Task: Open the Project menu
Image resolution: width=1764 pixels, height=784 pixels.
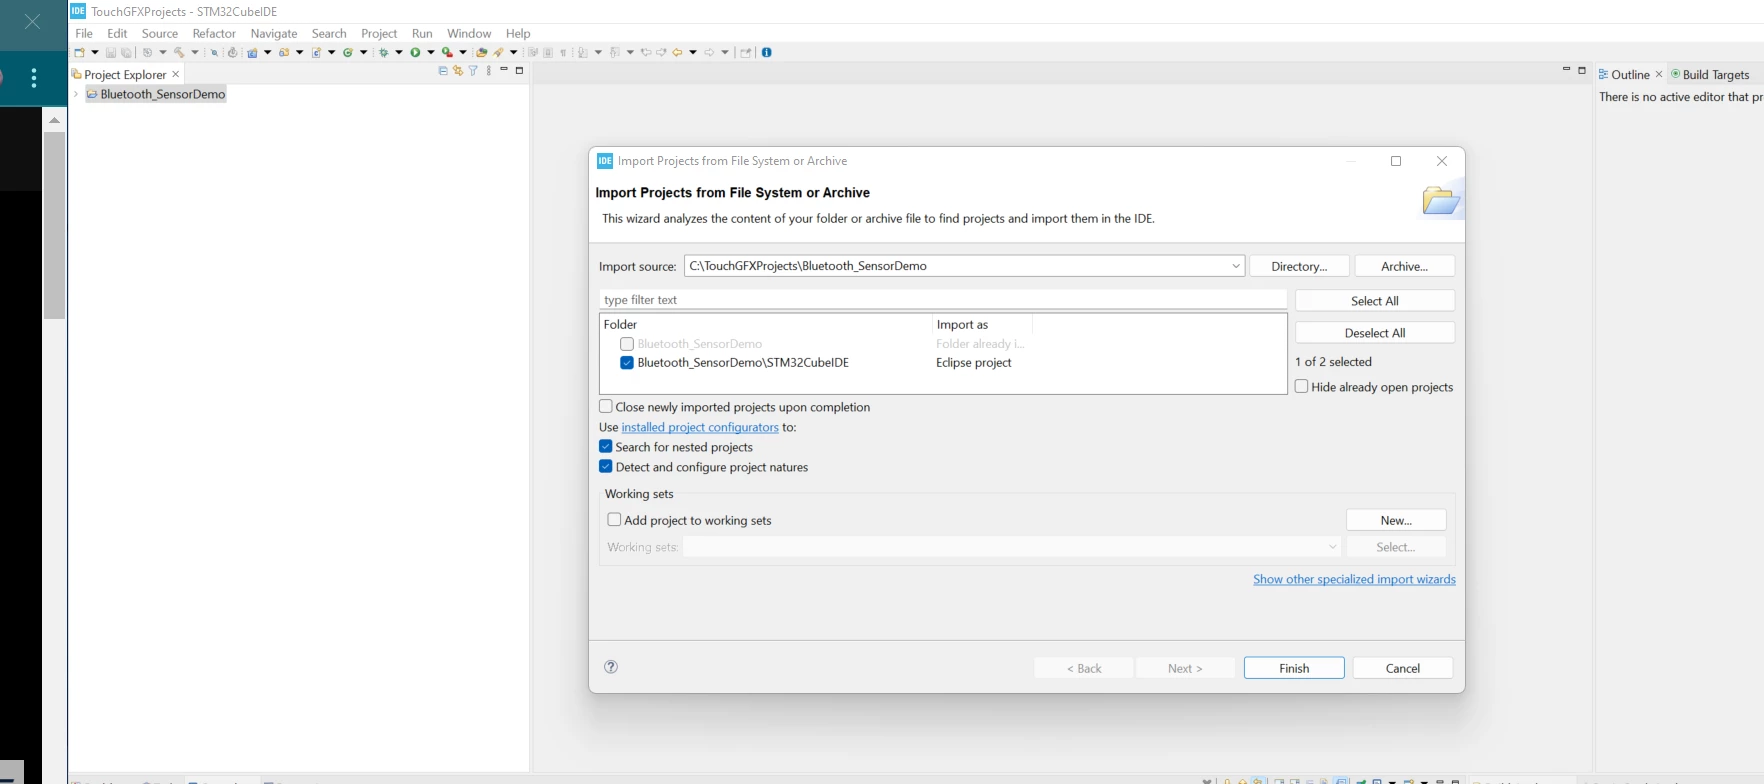Action: (x=379, y=33)
